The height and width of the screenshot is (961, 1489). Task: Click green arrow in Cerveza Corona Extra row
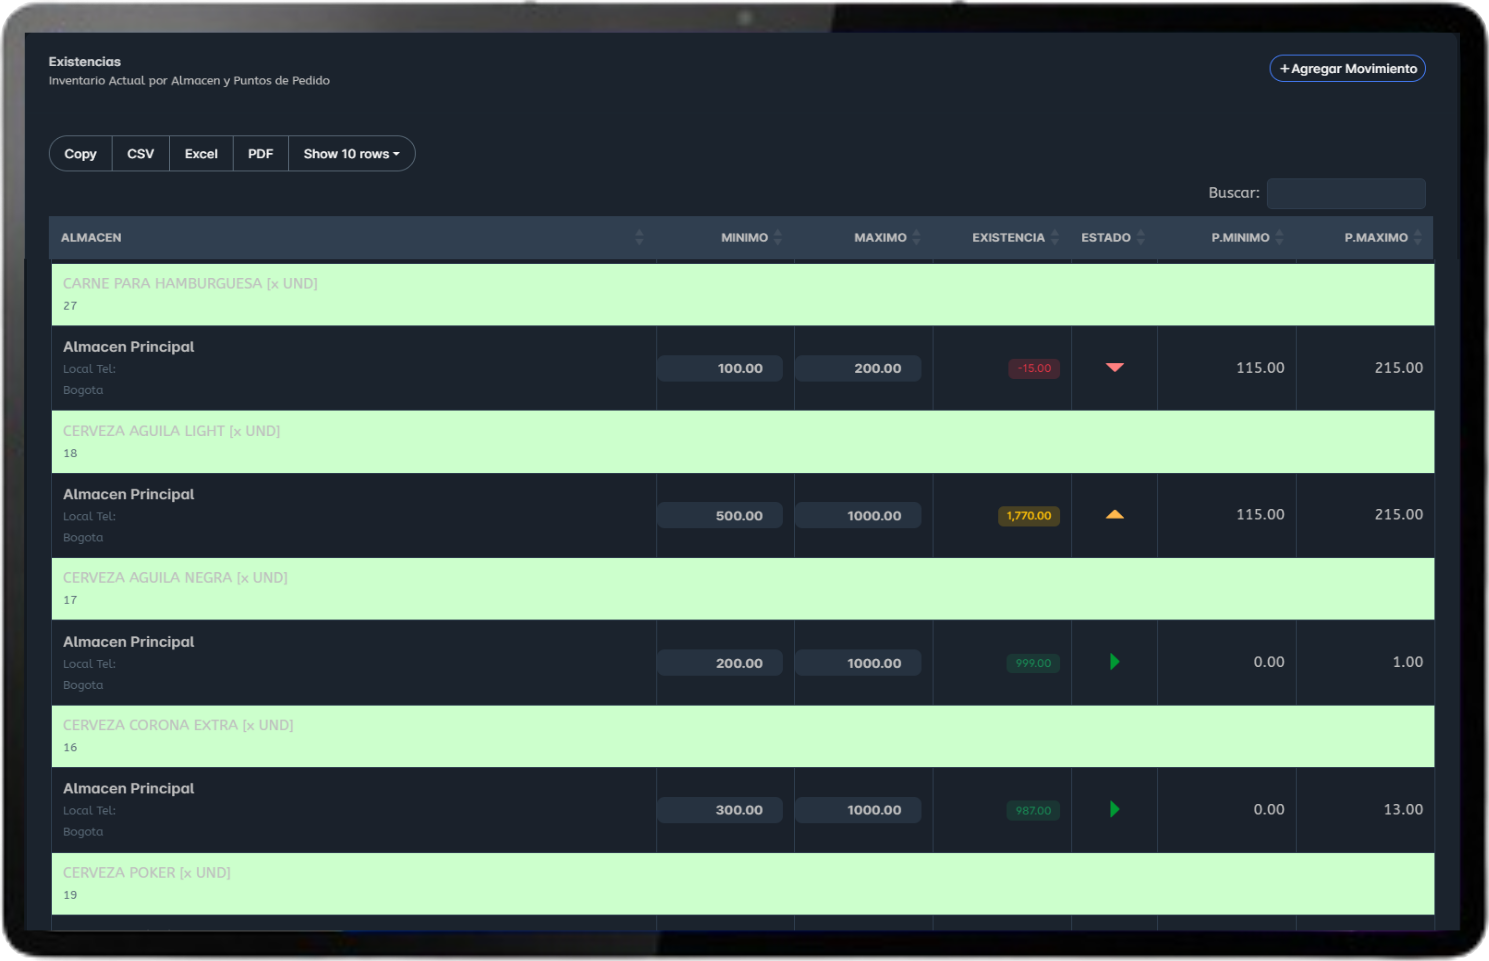coord(1114,809)
